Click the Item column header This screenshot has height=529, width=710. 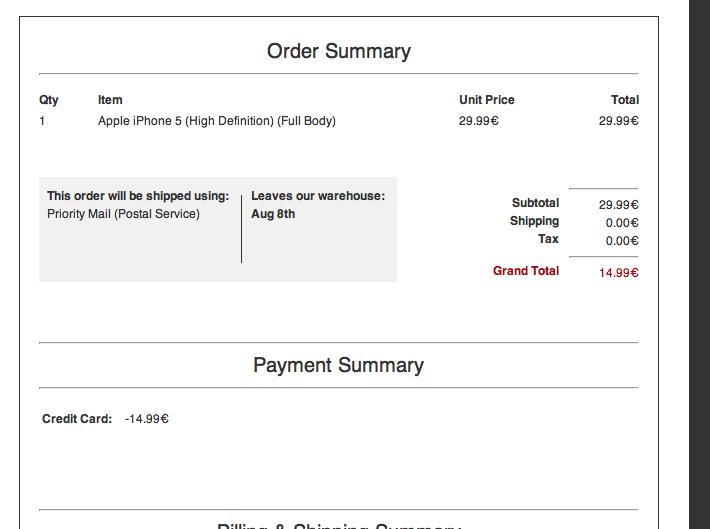point(110,100)
